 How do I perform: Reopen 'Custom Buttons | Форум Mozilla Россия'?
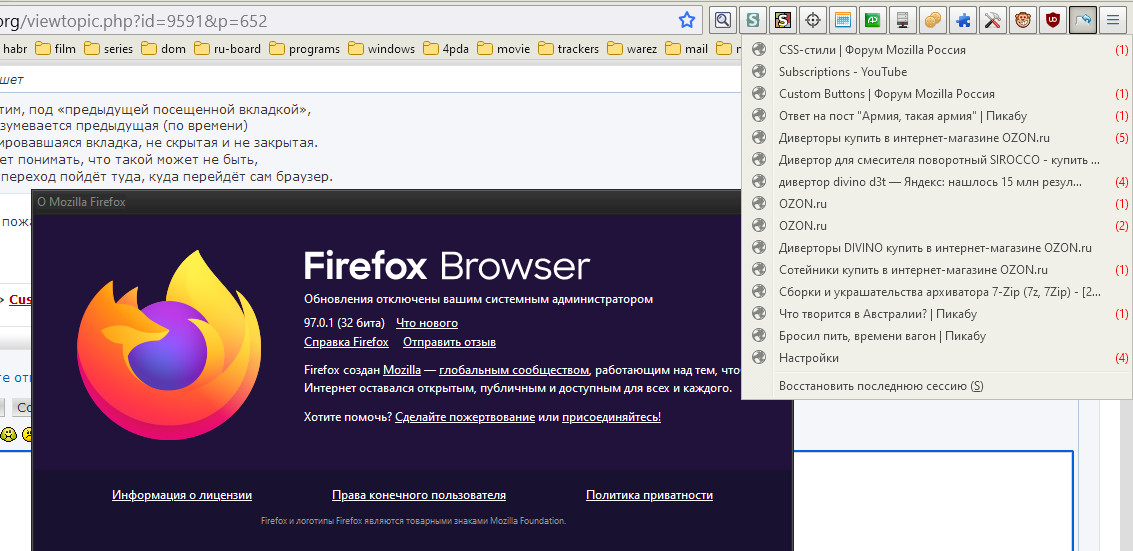(937, 94)
